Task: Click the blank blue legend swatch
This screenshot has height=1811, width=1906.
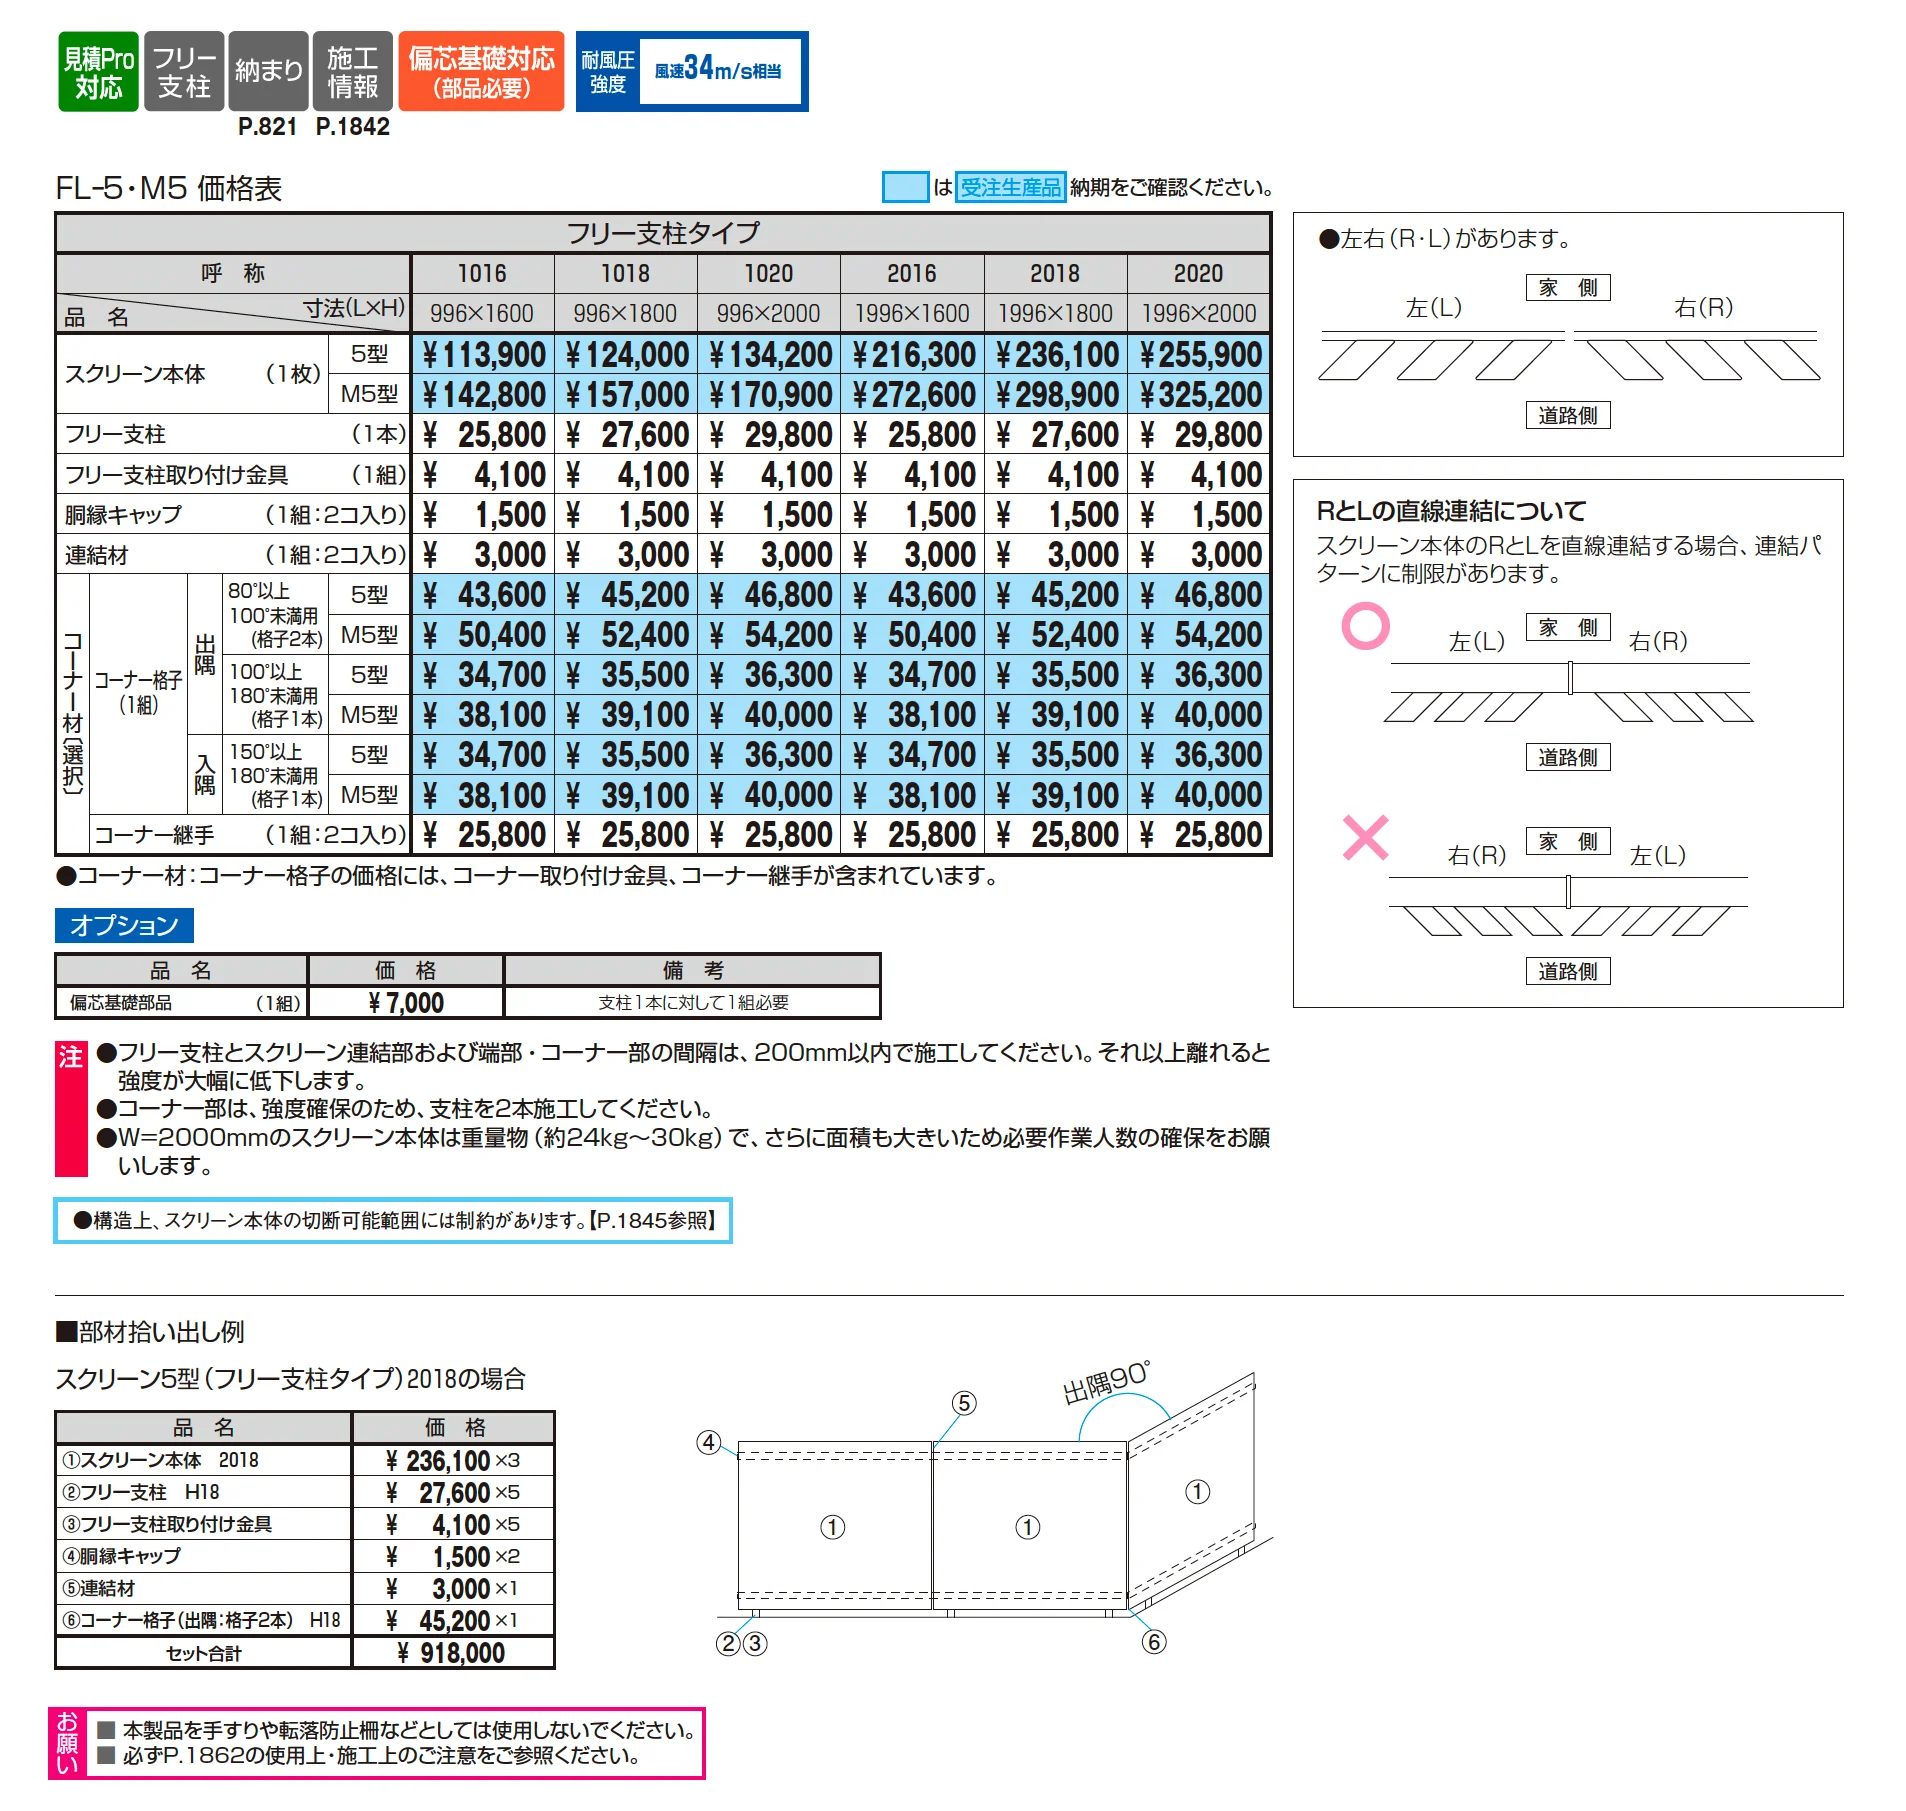Action: pos(905,187)
